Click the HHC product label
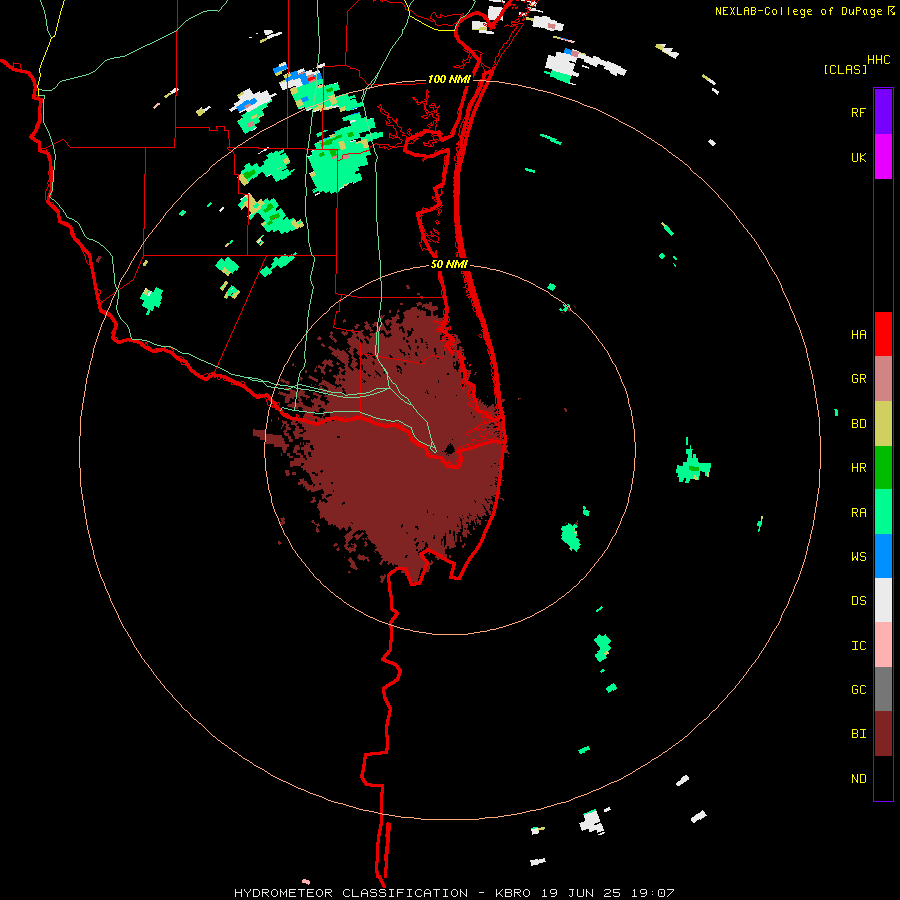Image resolution: width=900 pixels, height=900 pixels. (x=878, y=60)
